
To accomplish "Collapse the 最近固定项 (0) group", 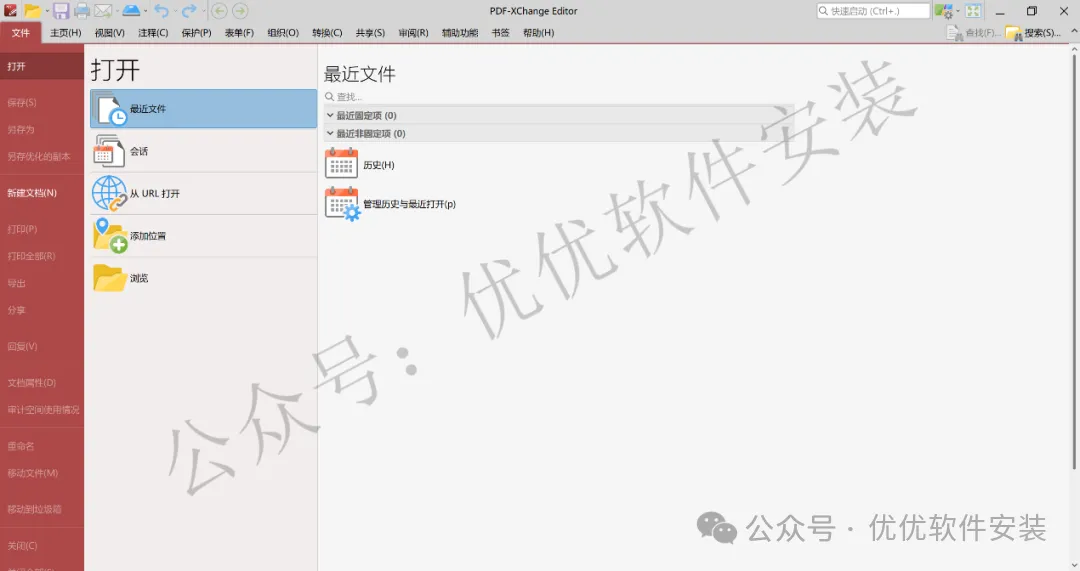I will click(x=330, y=115).
